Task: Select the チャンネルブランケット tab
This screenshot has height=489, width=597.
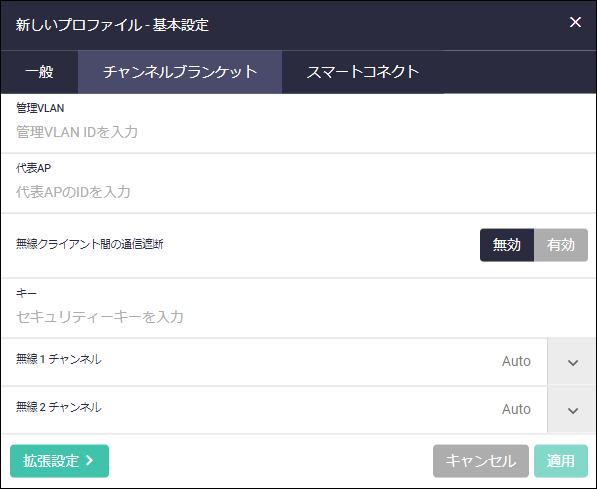Action: (x=180, y=72)
